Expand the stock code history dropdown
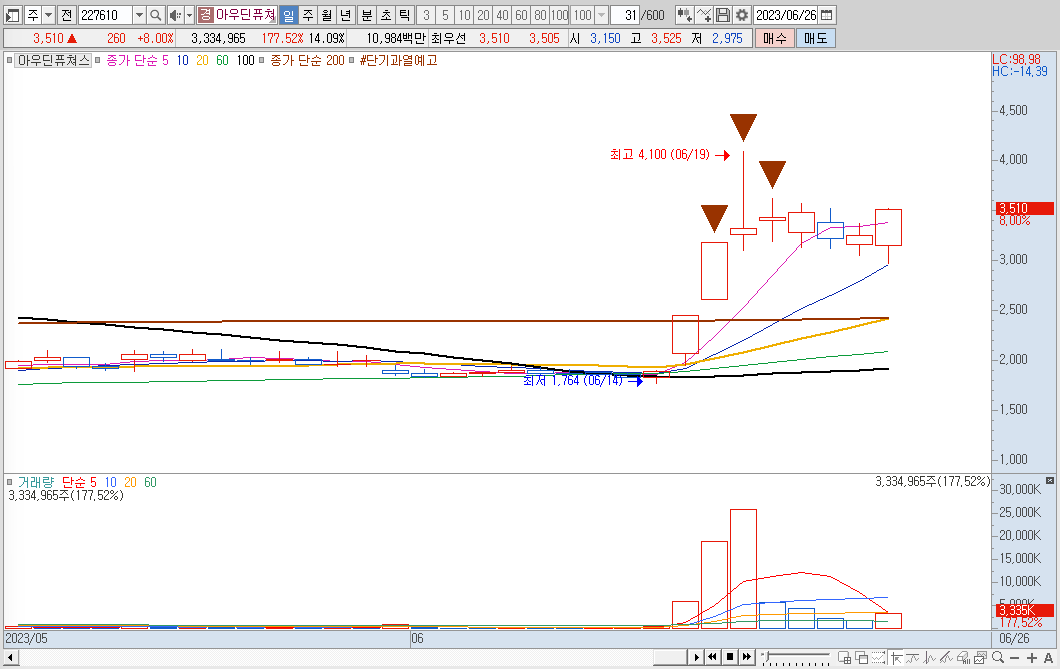 pyautogui.click(x=139, y=15)
